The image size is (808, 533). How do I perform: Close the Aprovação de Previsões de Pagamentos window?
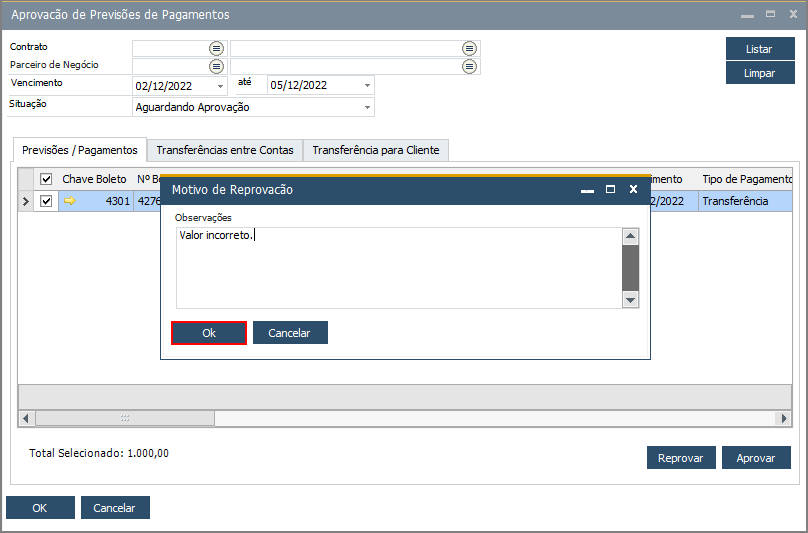coord(793,14)
